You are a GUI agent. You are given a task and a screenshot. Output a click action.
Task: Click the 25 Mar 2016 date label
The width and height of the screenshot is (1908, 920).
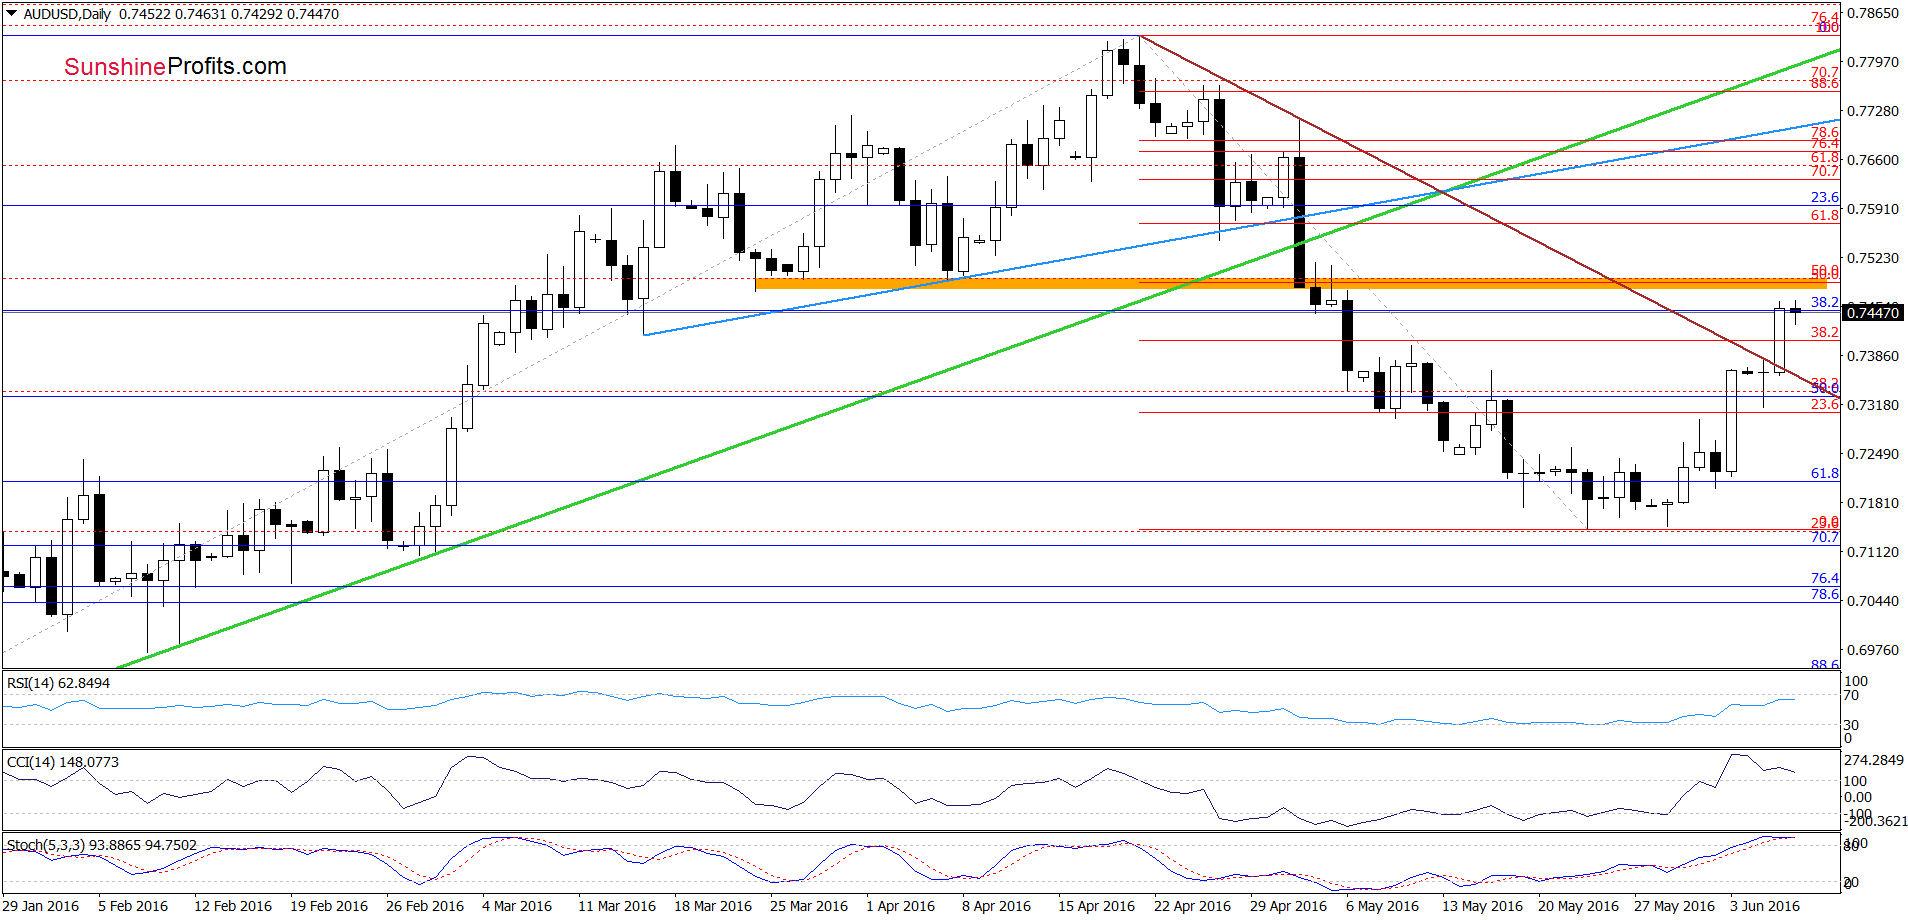click(809, 906)
